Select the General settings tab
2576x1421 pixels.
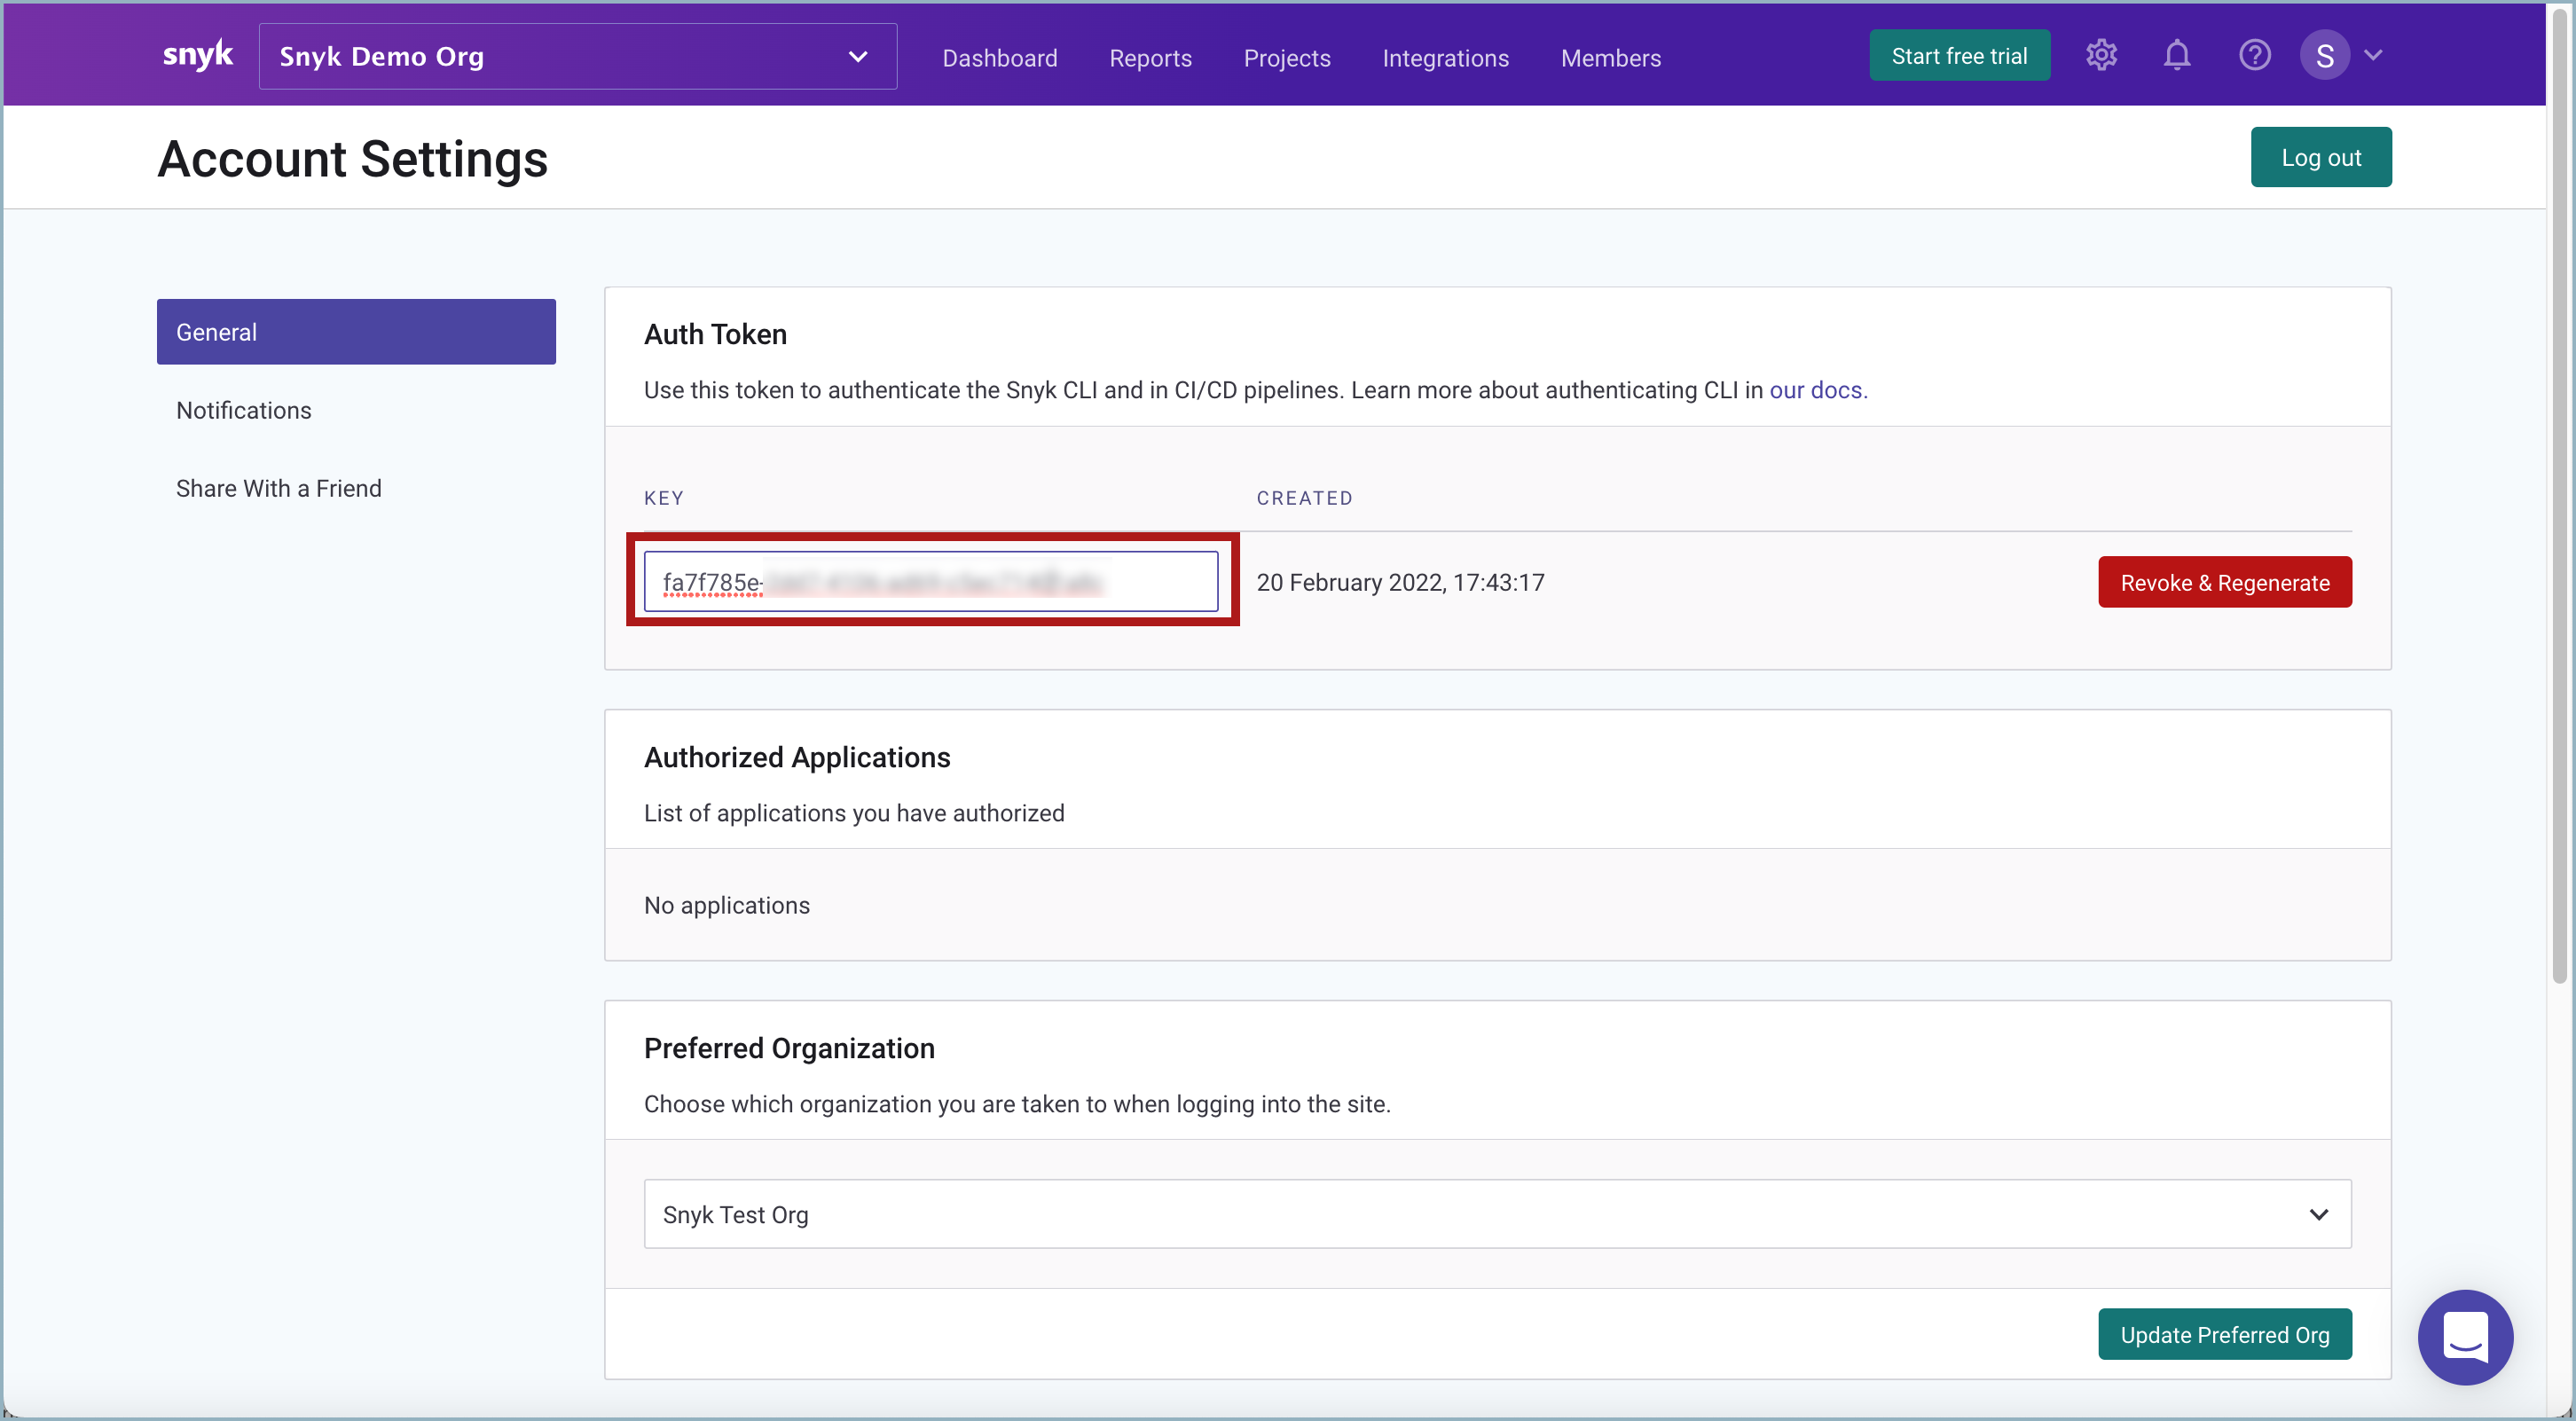(x=356, y=332)
